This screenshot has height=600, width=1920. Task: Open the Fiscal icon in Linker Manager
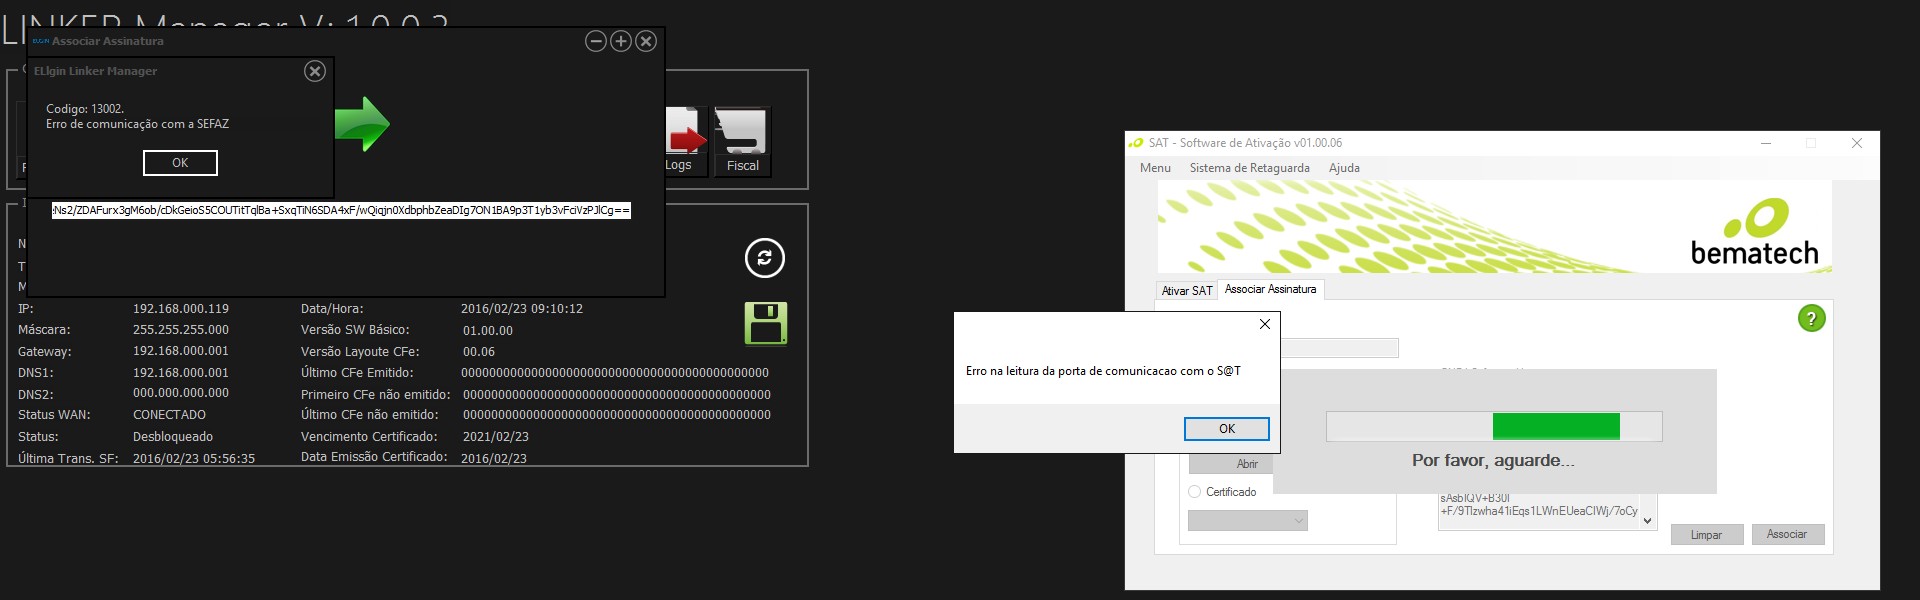point(742,141)
